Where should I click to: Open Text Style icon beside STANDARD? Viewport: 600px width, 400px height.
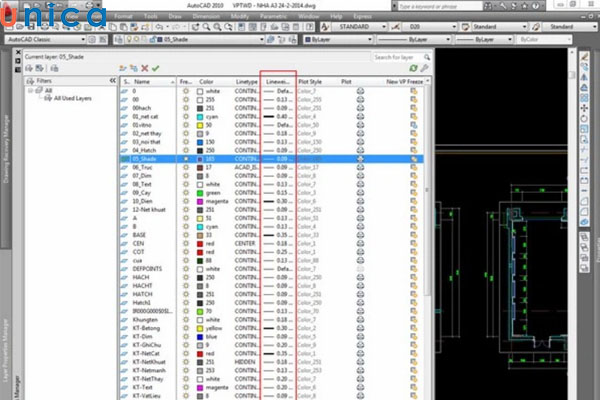(325, 27)
